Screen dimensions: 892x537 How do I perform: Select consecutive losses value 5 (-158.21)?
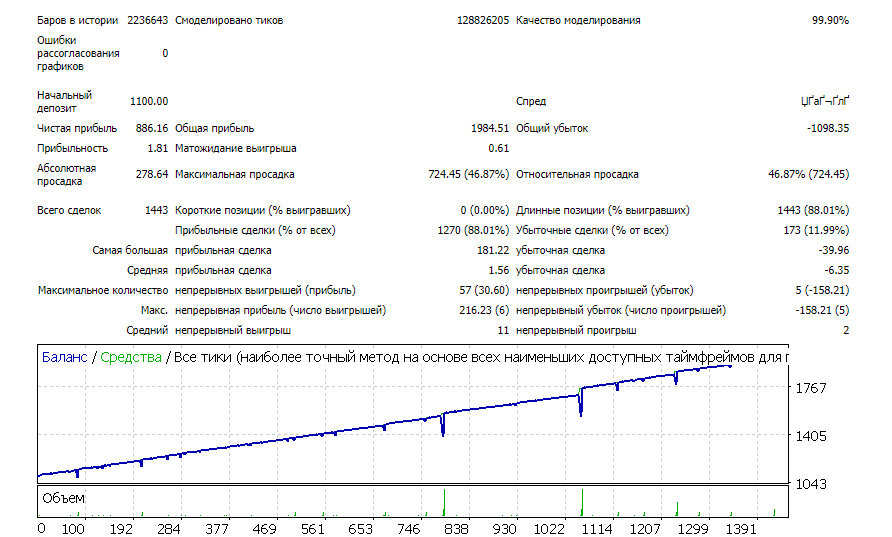tap(822, 291)
